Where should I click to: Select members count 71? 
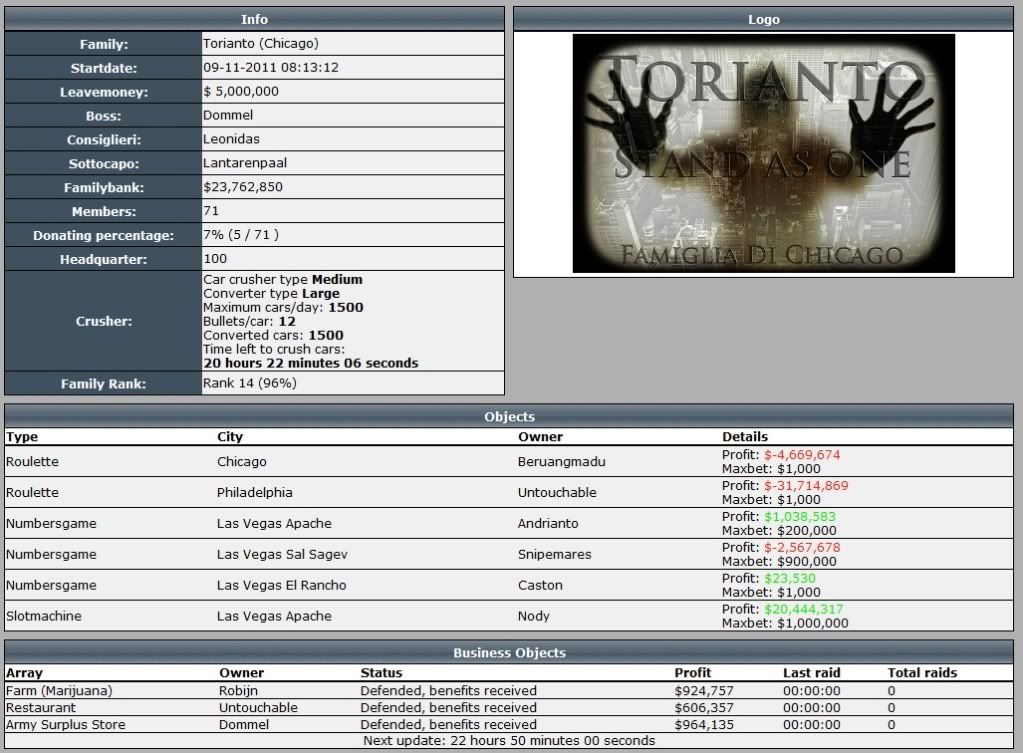pyautogui.click(x=211, y=211)
